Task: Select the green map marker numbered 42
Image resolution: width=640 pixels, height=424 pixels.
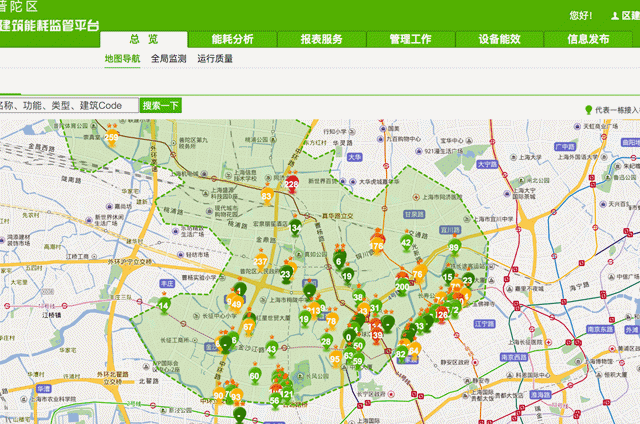Action: [406, 243]
